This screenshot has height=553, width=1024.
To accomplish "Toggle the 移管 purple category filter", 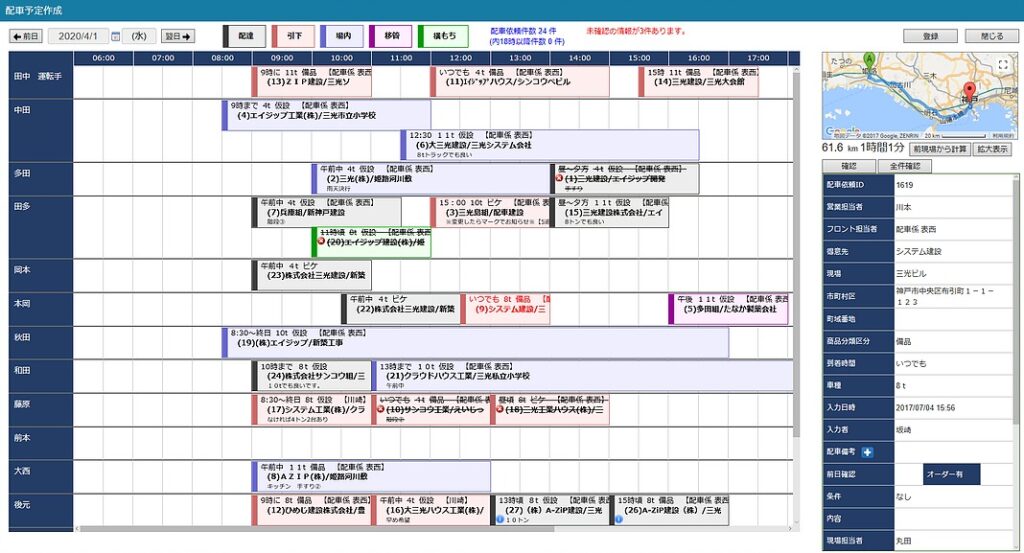I will [390, 36].
